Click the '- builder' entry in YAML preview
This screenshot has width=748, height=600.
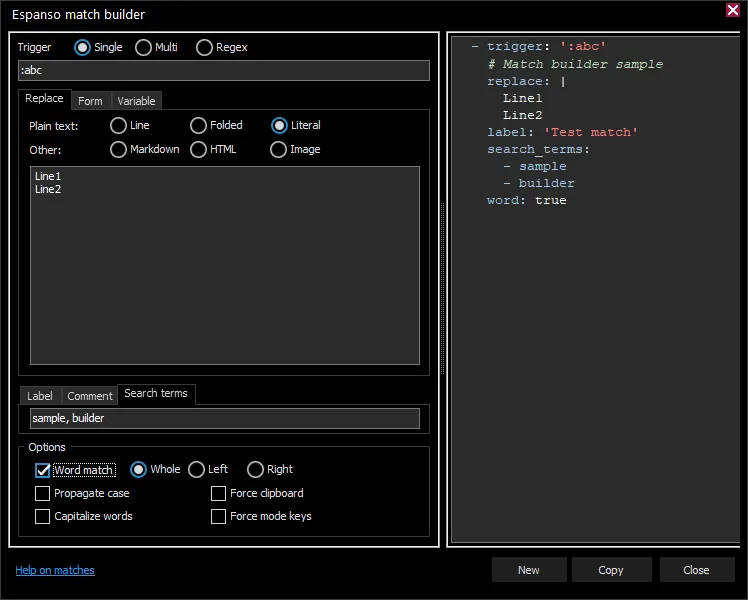coord(539,183)
